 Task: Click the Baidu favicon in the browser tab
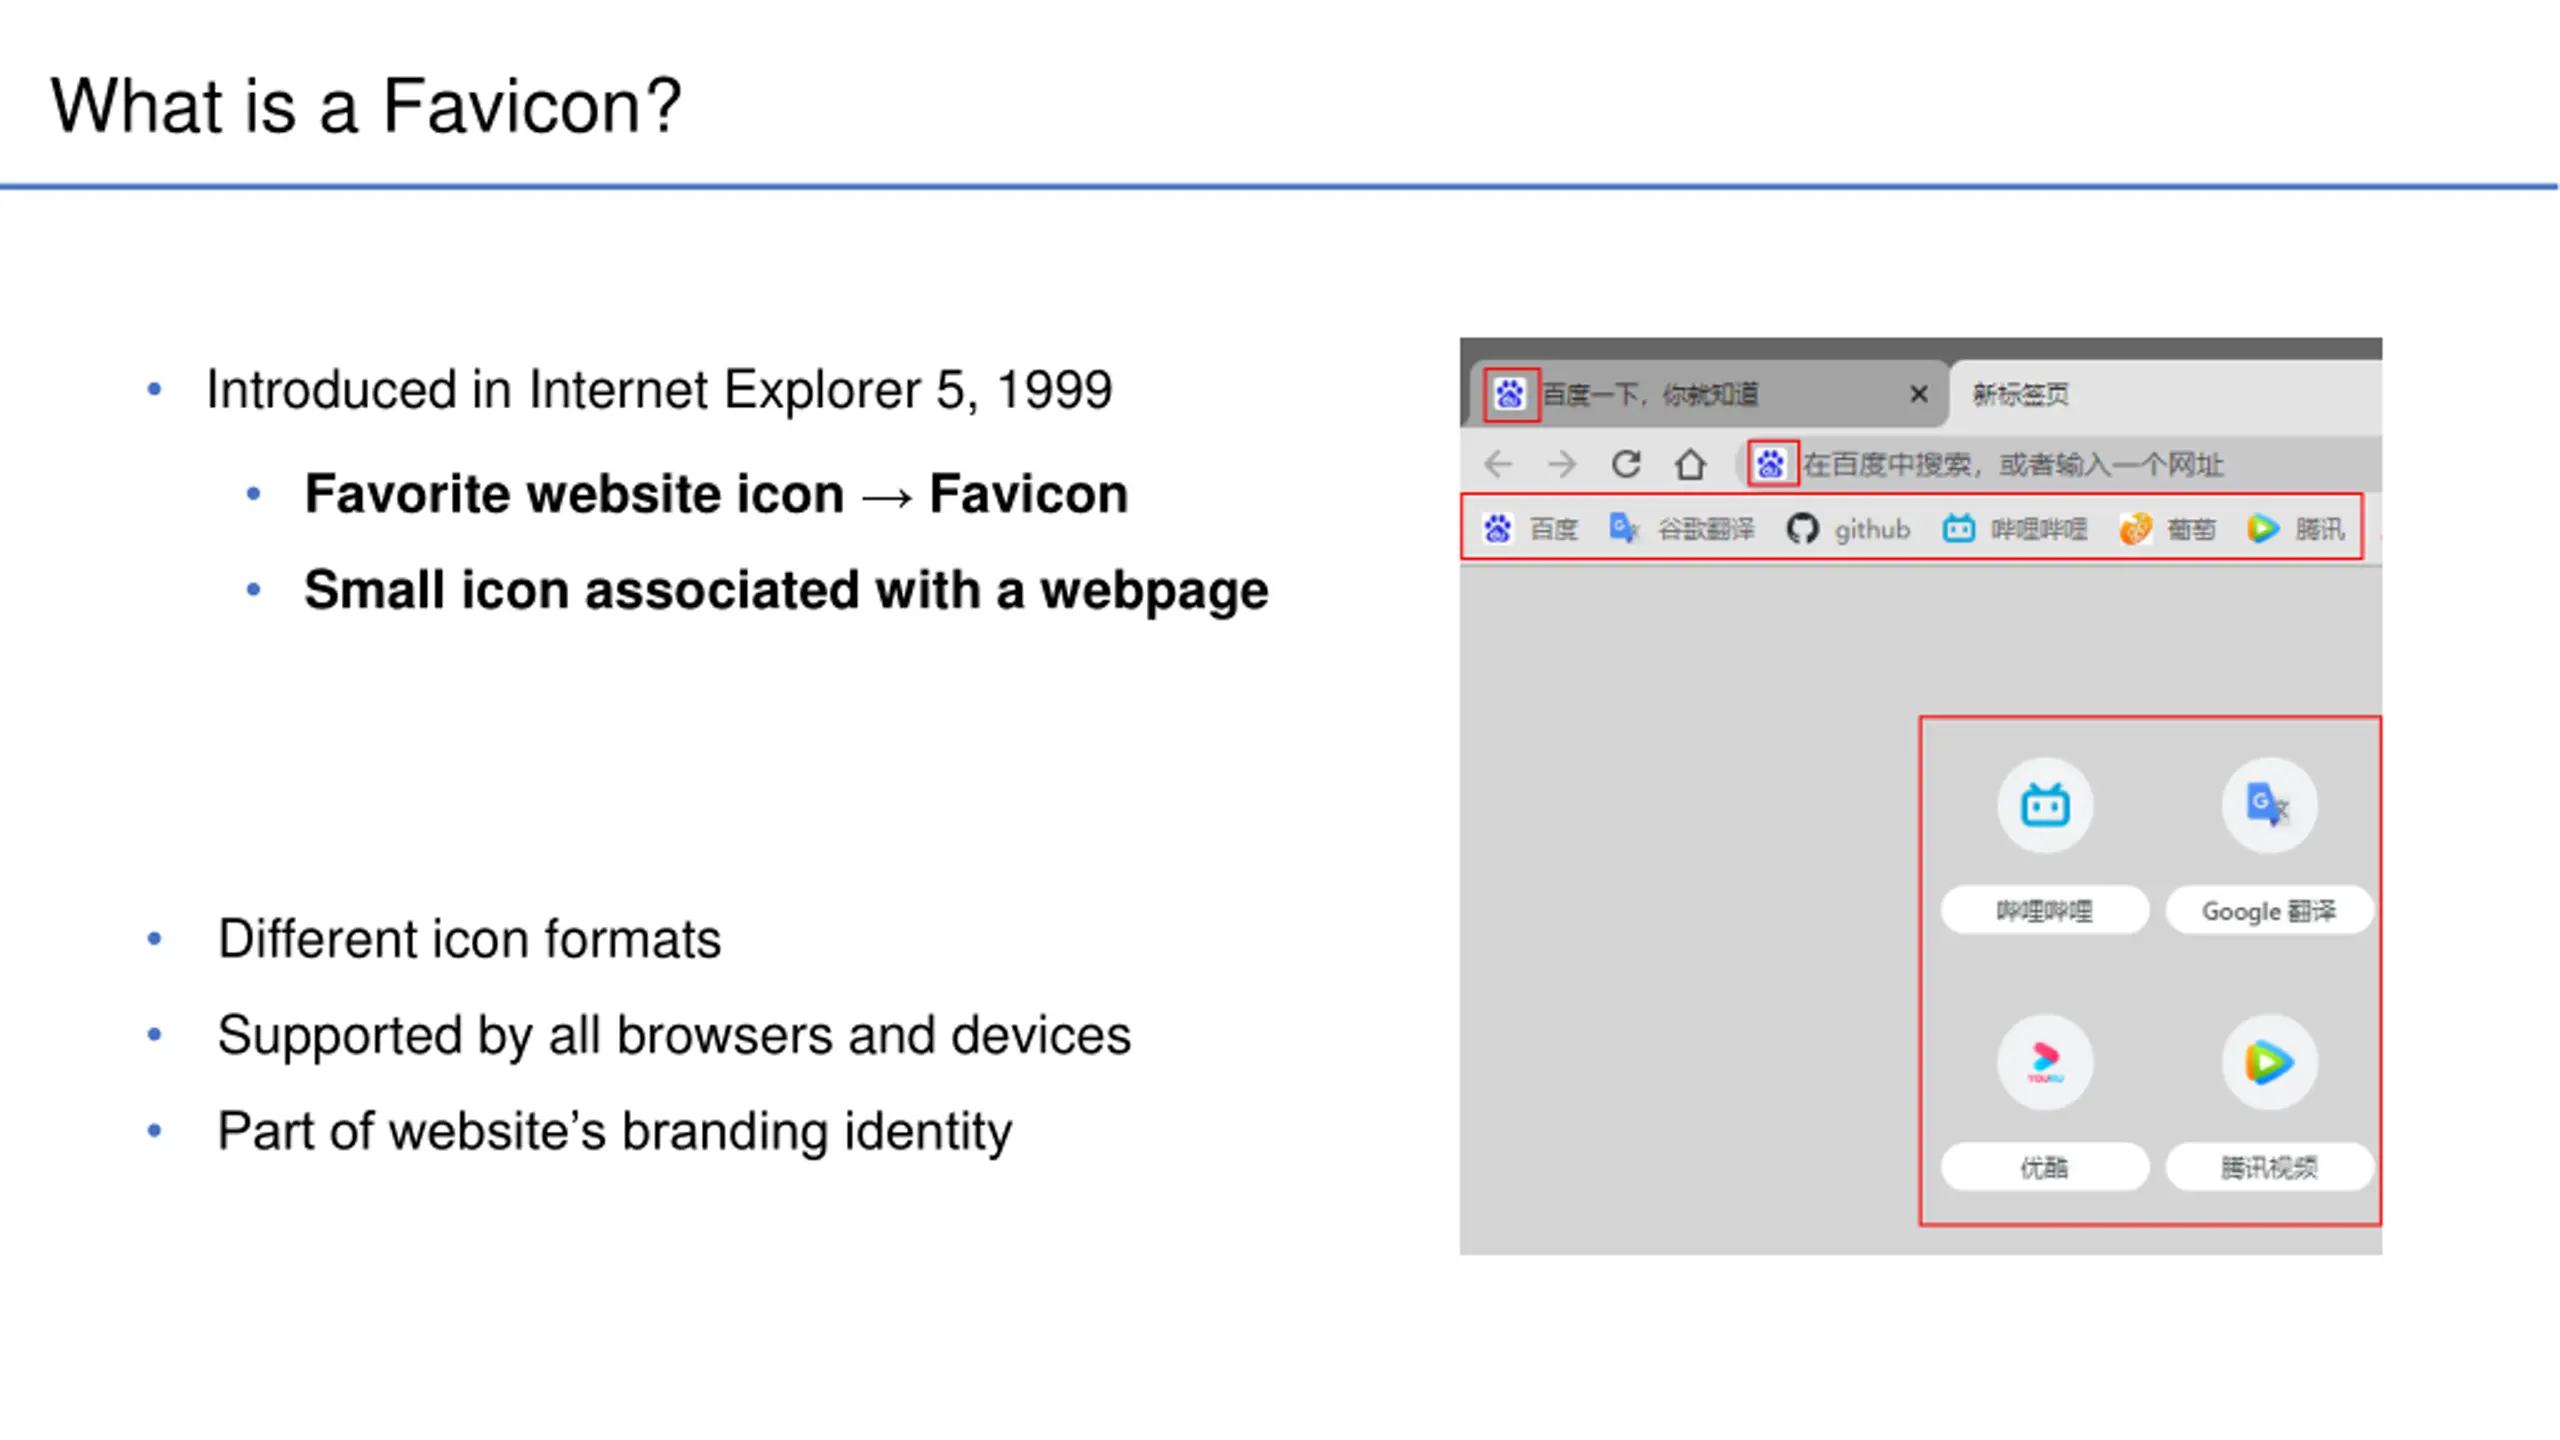coord(1510,394)
